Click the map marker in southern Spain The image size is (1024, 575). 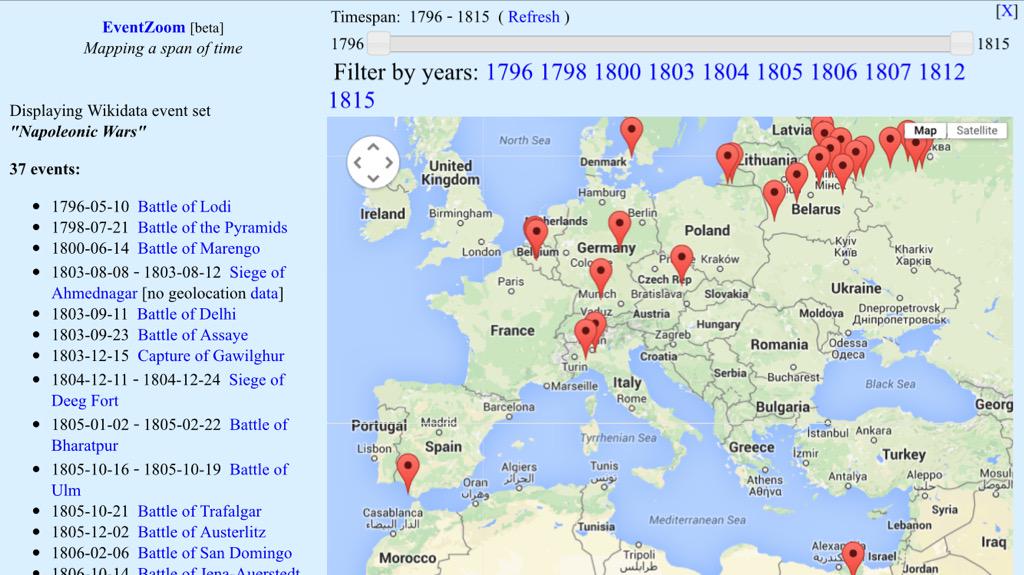[x=407, y=471]
